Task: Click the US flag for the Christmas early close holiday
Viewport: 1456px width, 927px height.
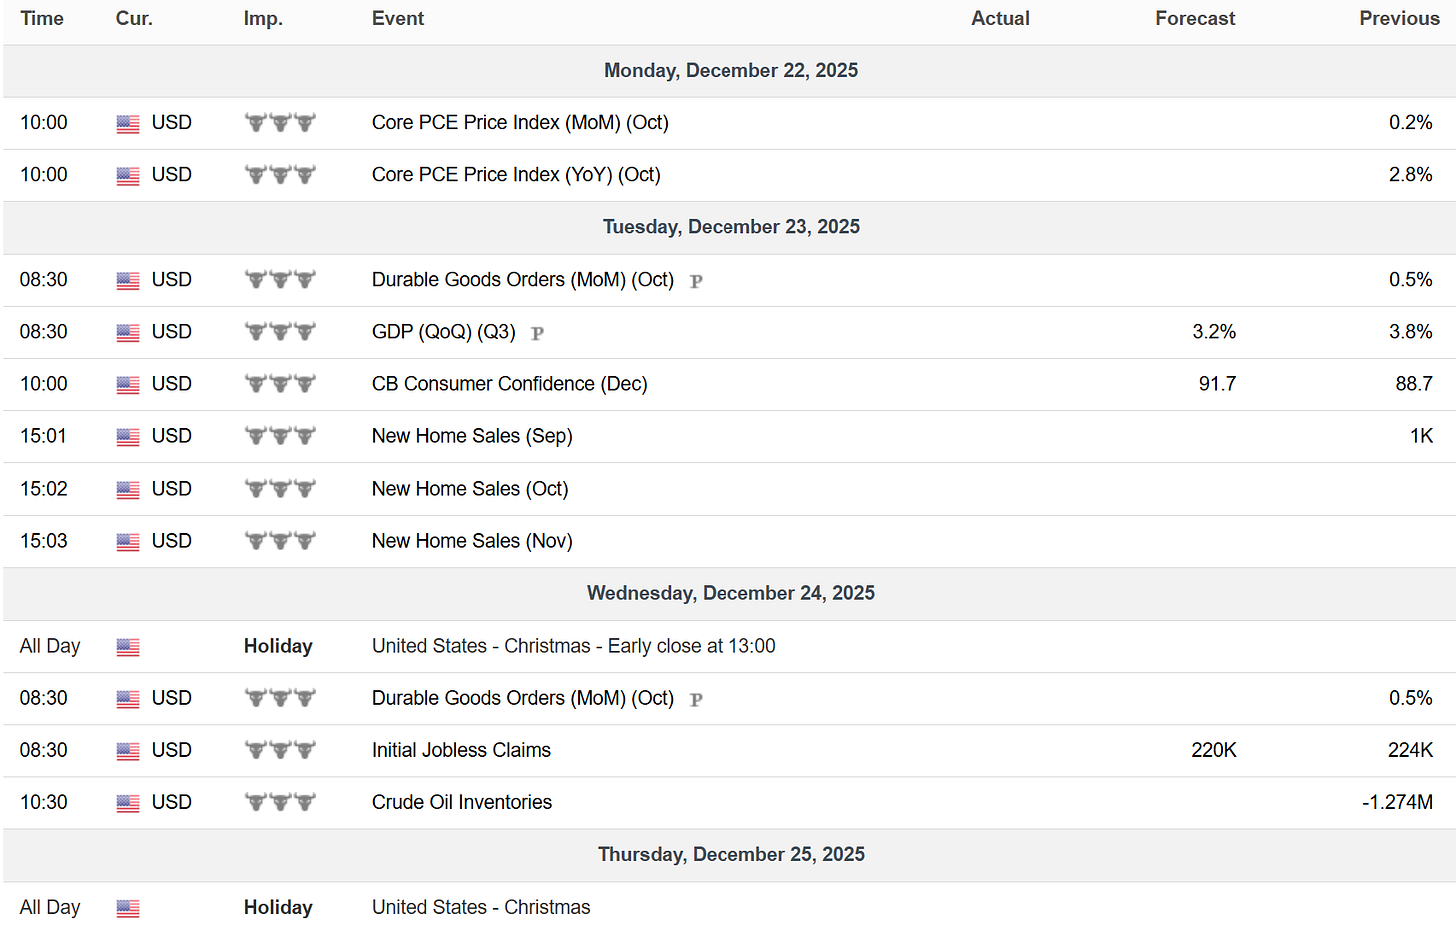Action: [x=128, y=647]
